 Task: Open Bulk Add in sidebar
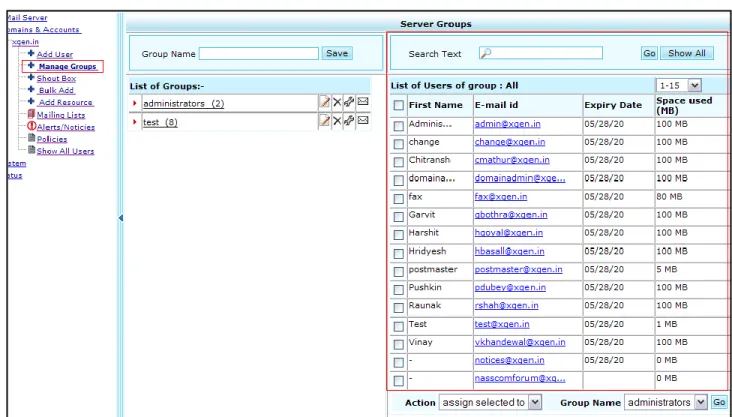click(56, 91)
